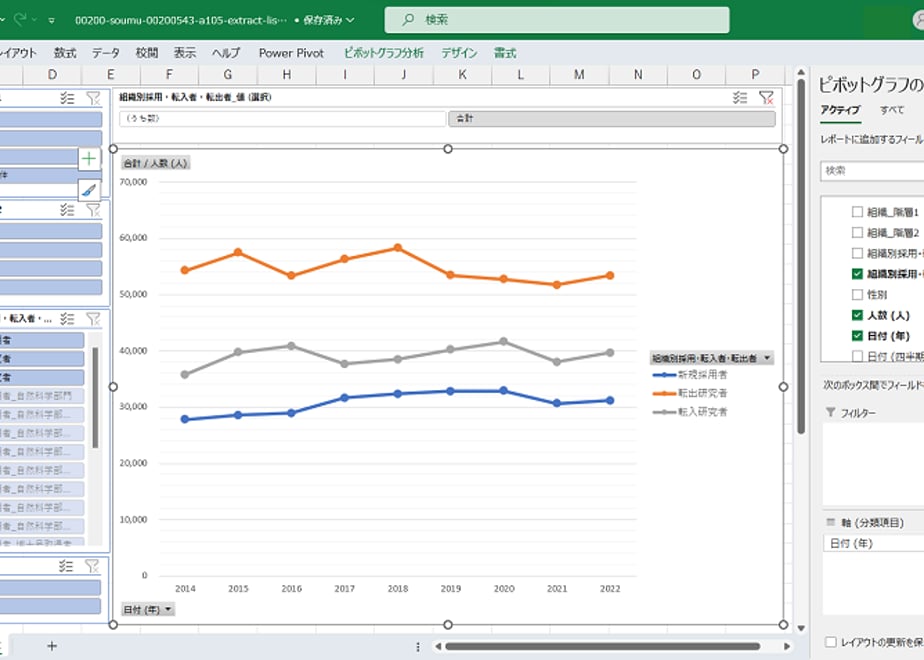Click the horizontal scrollbar thumb
This screenshot has width=924, height=660.
point(602,646)
